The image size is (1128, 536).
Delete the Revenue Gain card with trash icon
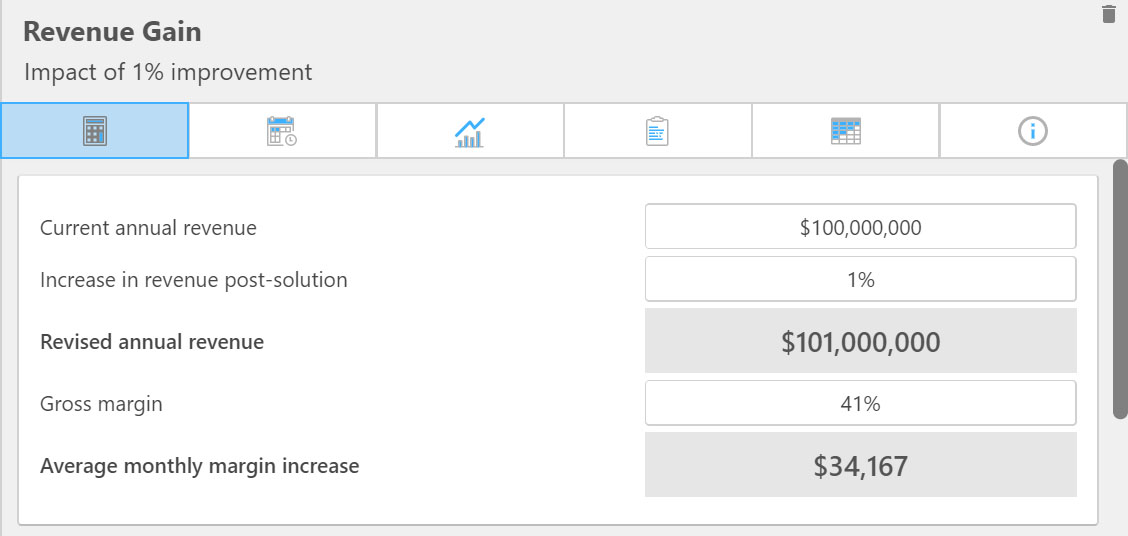1108,14
